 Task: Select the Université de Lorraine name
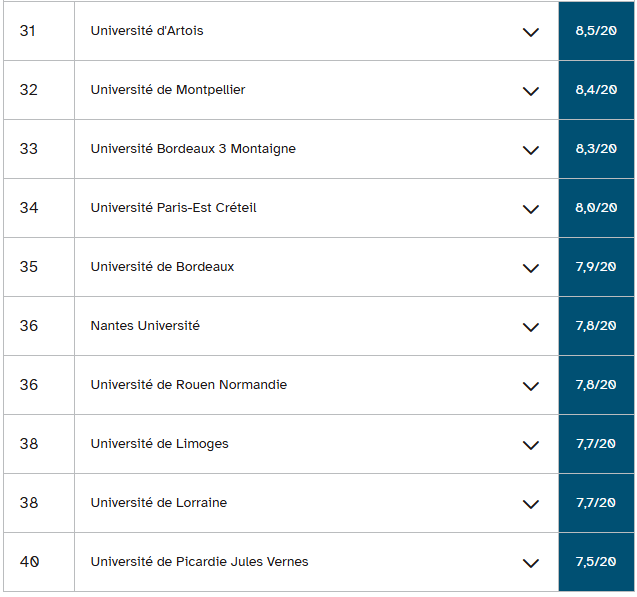tap(159, 503)
